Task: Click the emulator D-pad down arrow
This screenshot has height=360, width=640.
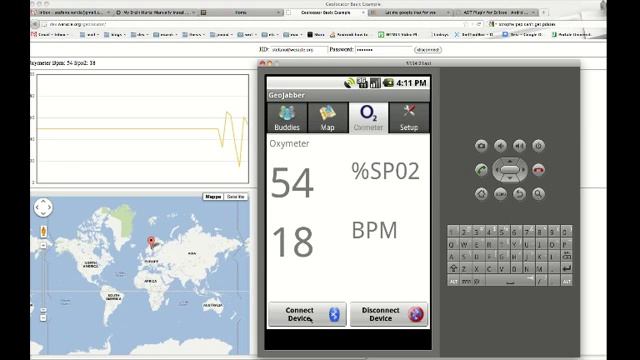Action: point(510,178)
